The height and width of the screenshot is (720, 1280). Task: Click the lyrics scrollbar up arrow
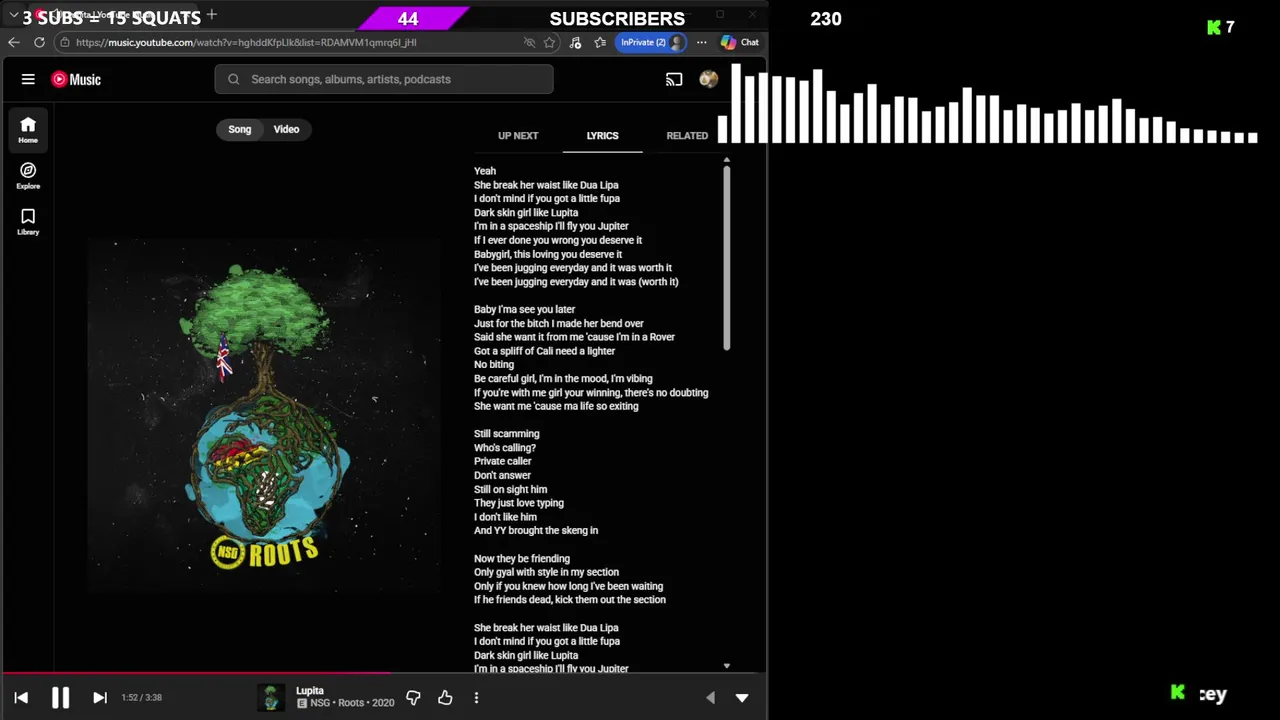click(x=727, y=160)
